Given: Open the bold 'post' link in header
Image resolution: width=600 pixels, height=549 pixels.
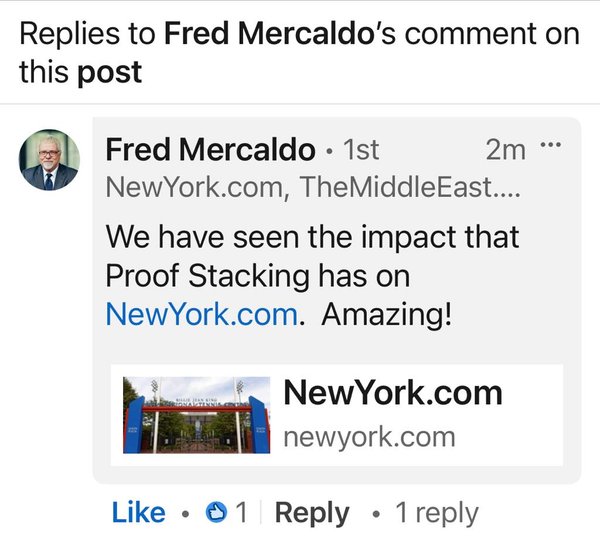Looking at the screenshot, I should pos(110,72).
